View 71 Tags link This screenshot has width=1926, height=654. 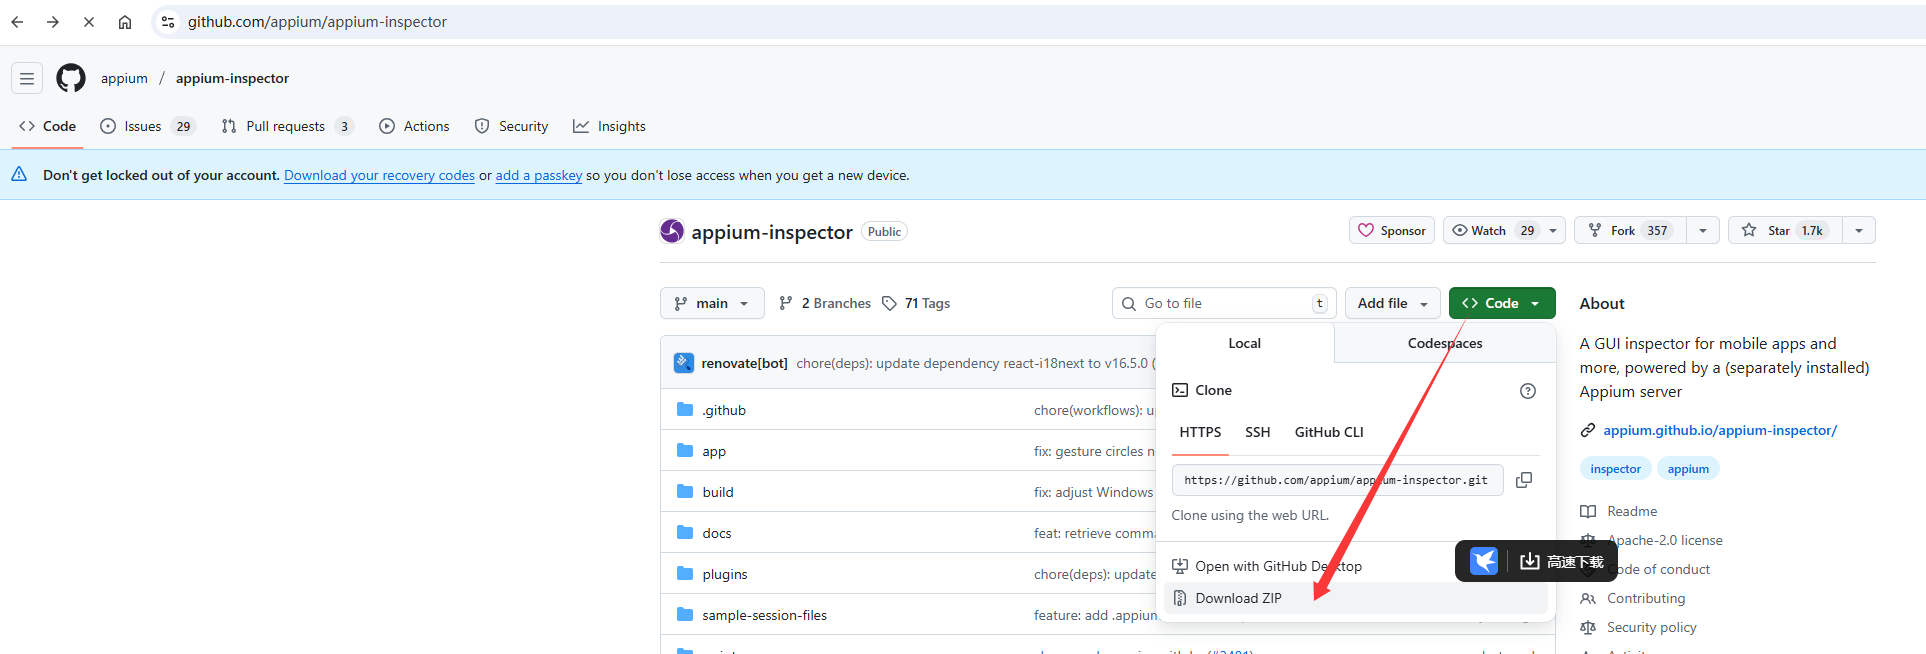[x=916, y=303]
